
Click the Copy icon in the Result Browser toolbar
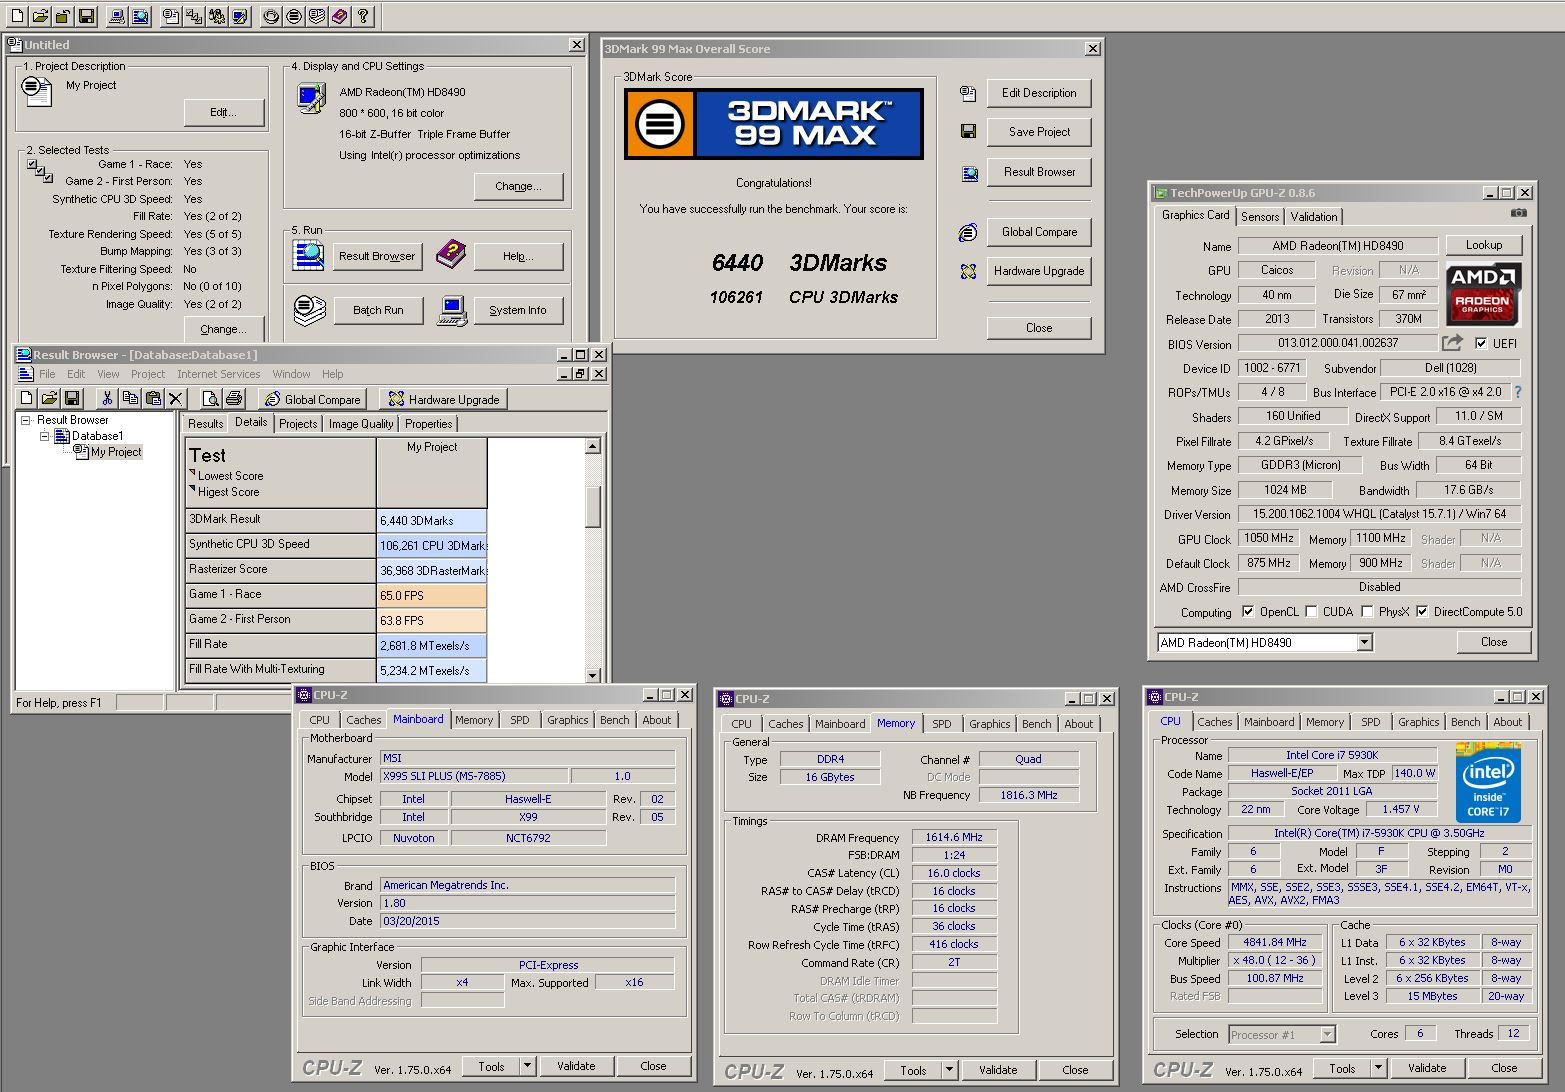[130, 398]
